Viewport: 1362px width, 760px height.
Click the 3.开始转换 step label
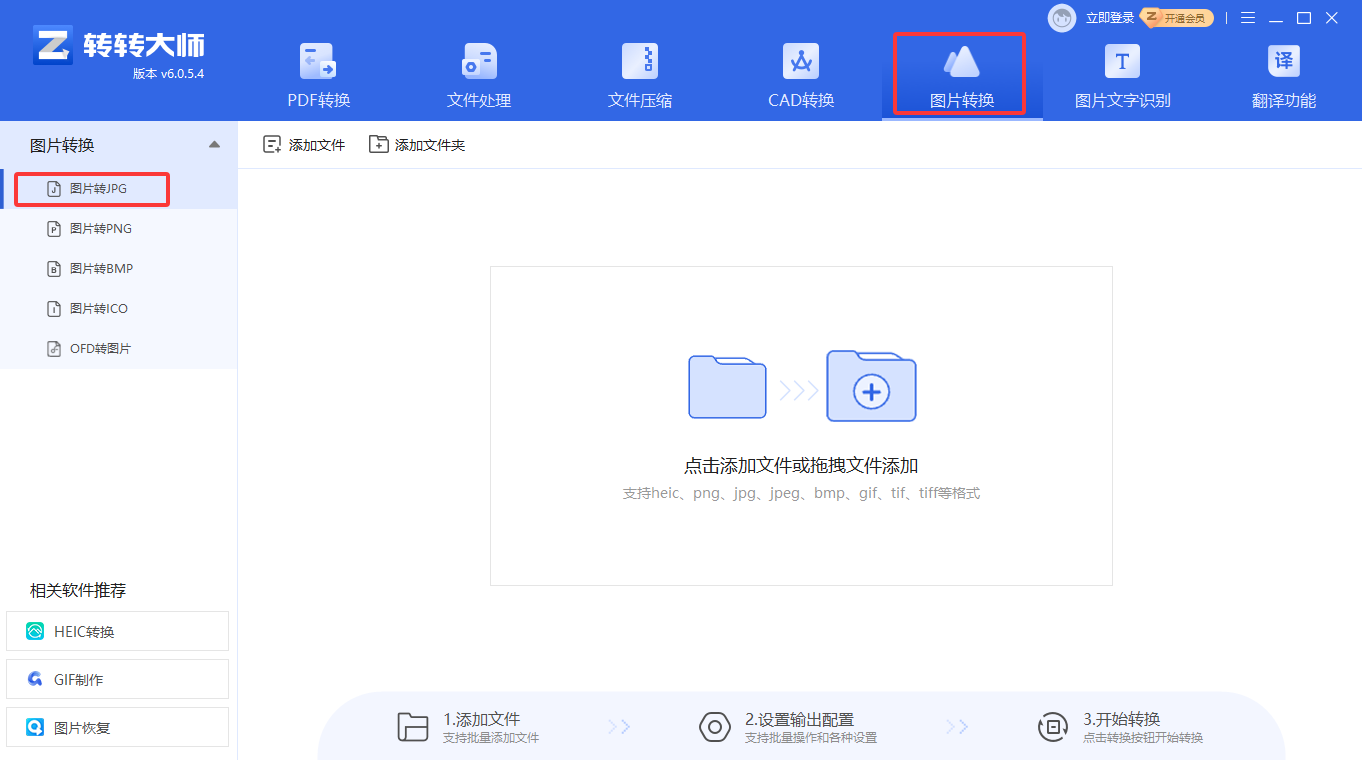click(x=1121, y=719)
